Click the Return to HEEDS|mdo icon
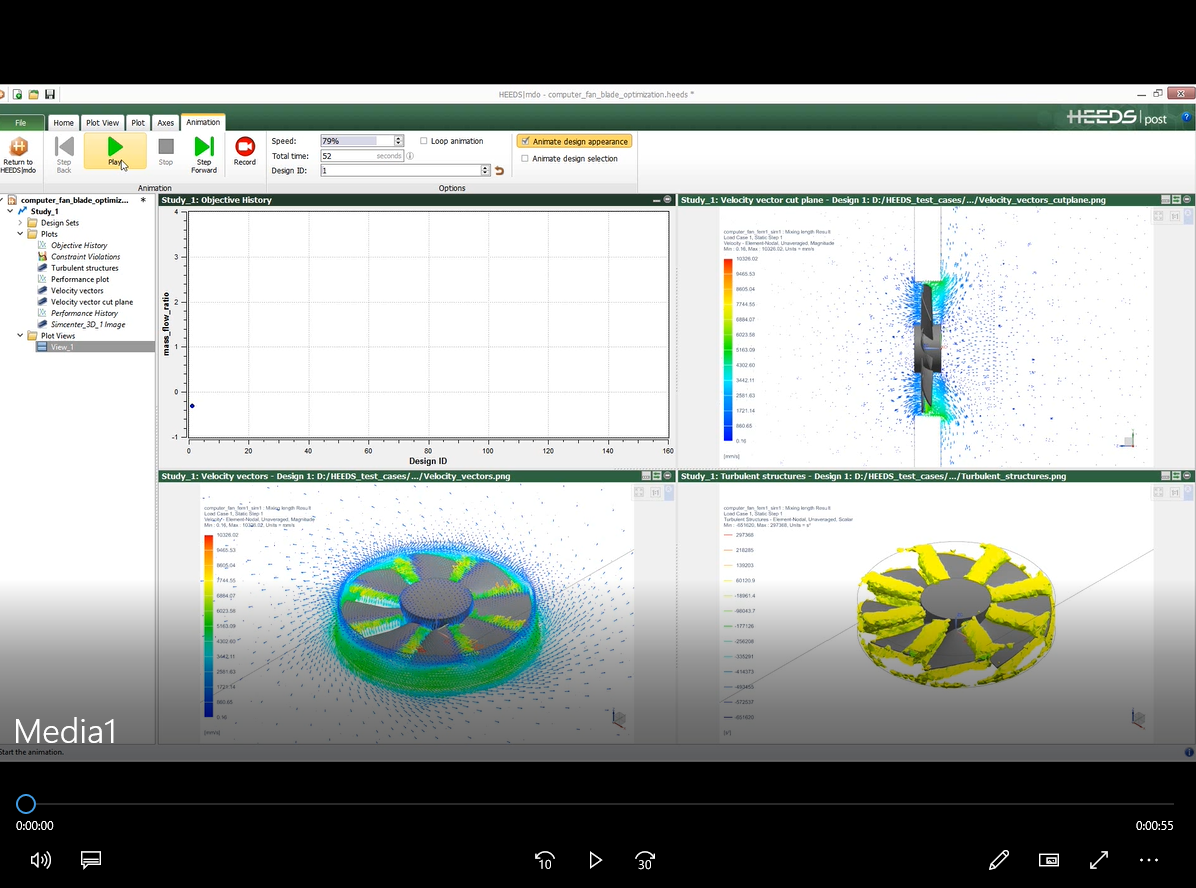The image size is (1196, 888). (18, 154)
